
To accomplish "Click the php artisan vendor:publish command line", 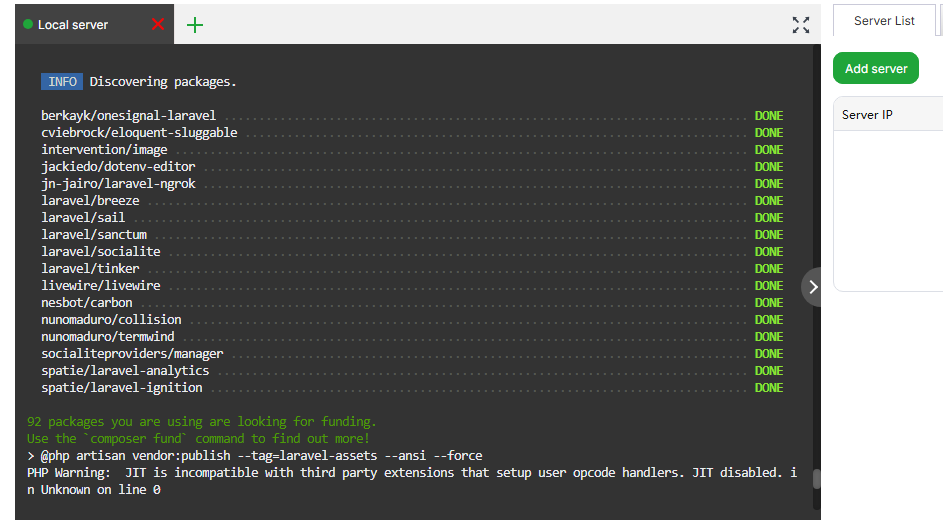I will click(254, 455).
